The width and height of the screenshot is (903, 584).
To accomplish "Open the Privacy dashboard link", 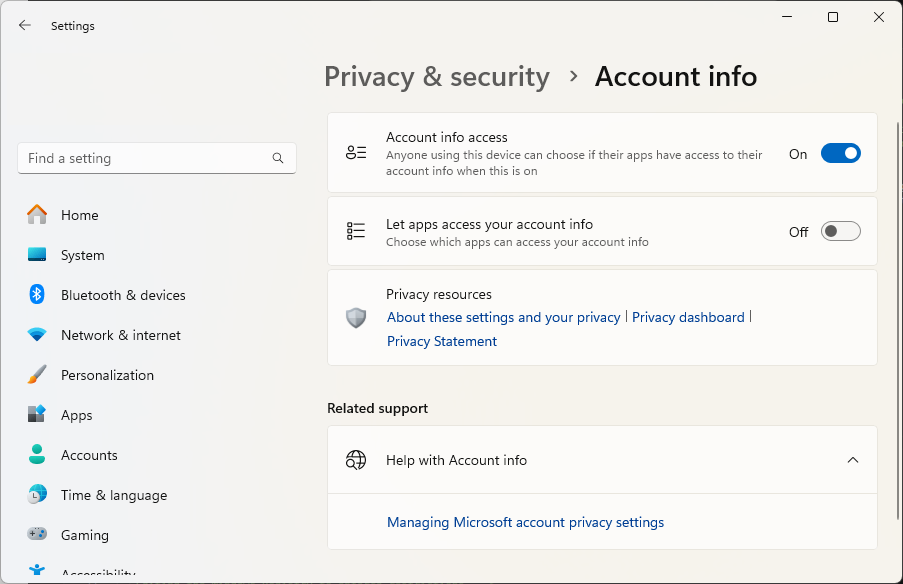I will click(688, 317).
